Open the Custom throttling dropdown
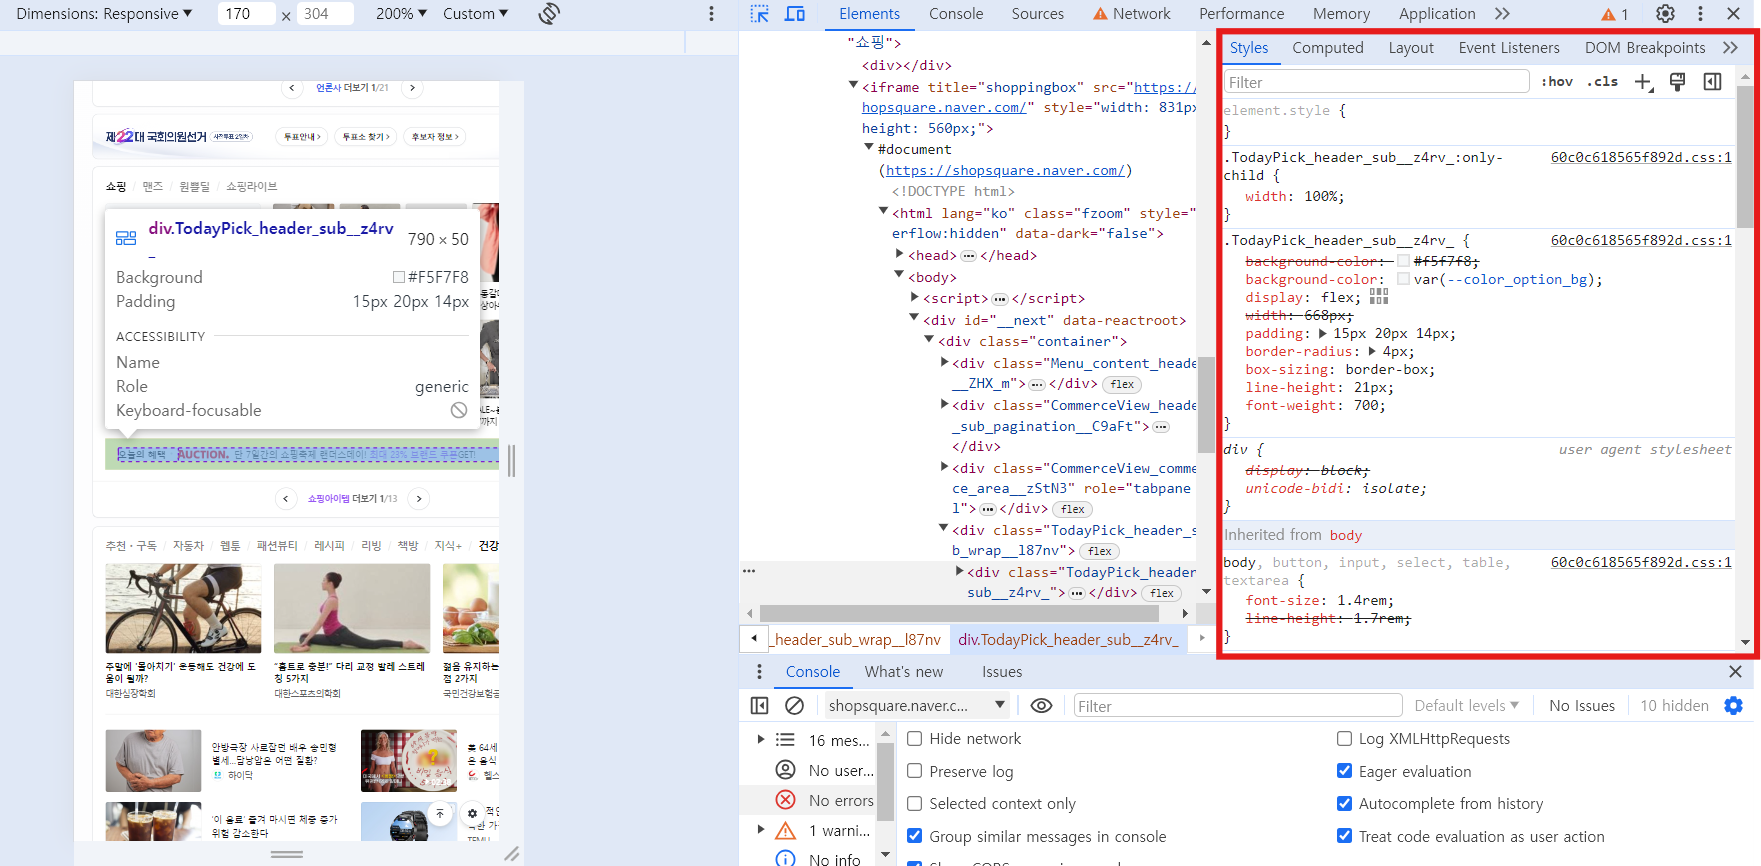The image size is (1761, 866). [475, 14]
